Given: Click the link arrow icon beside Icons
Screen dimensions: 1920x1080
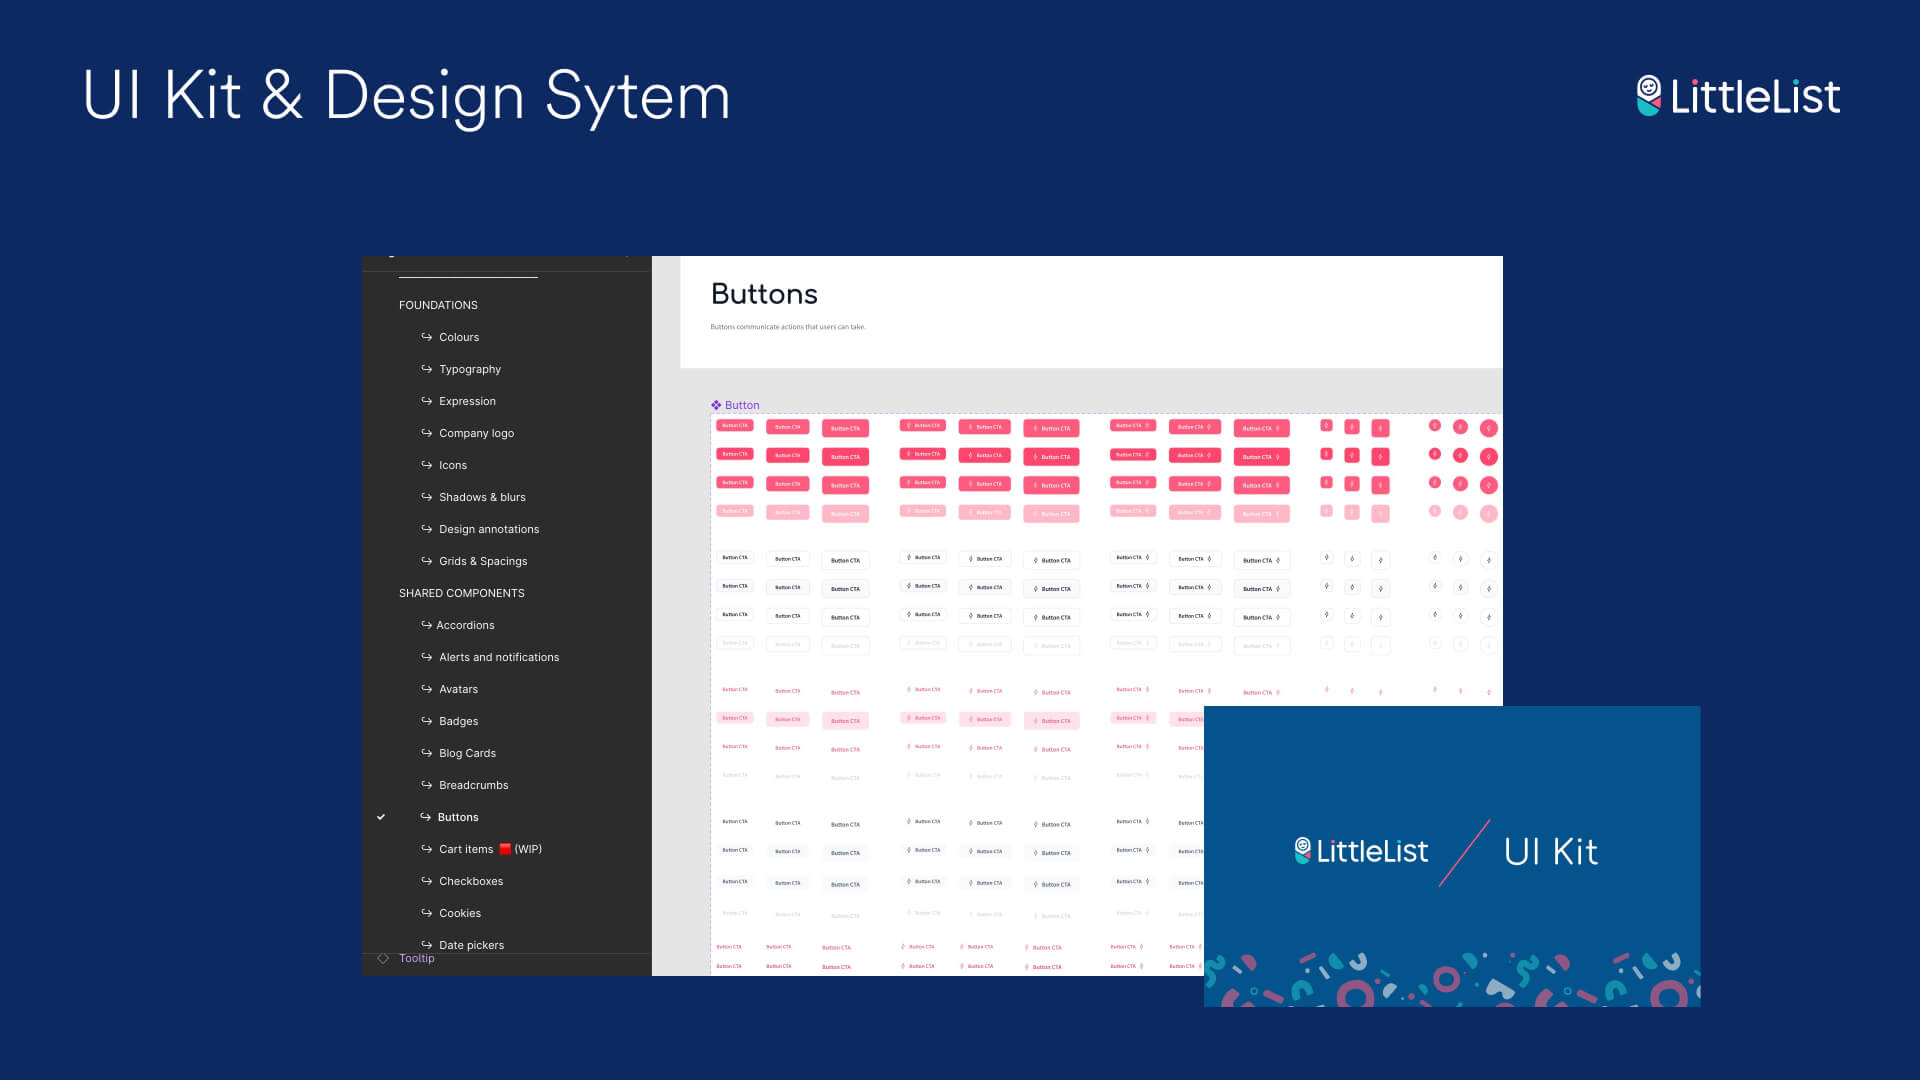Looking at the screenshot, I should (x=427, y=465).
